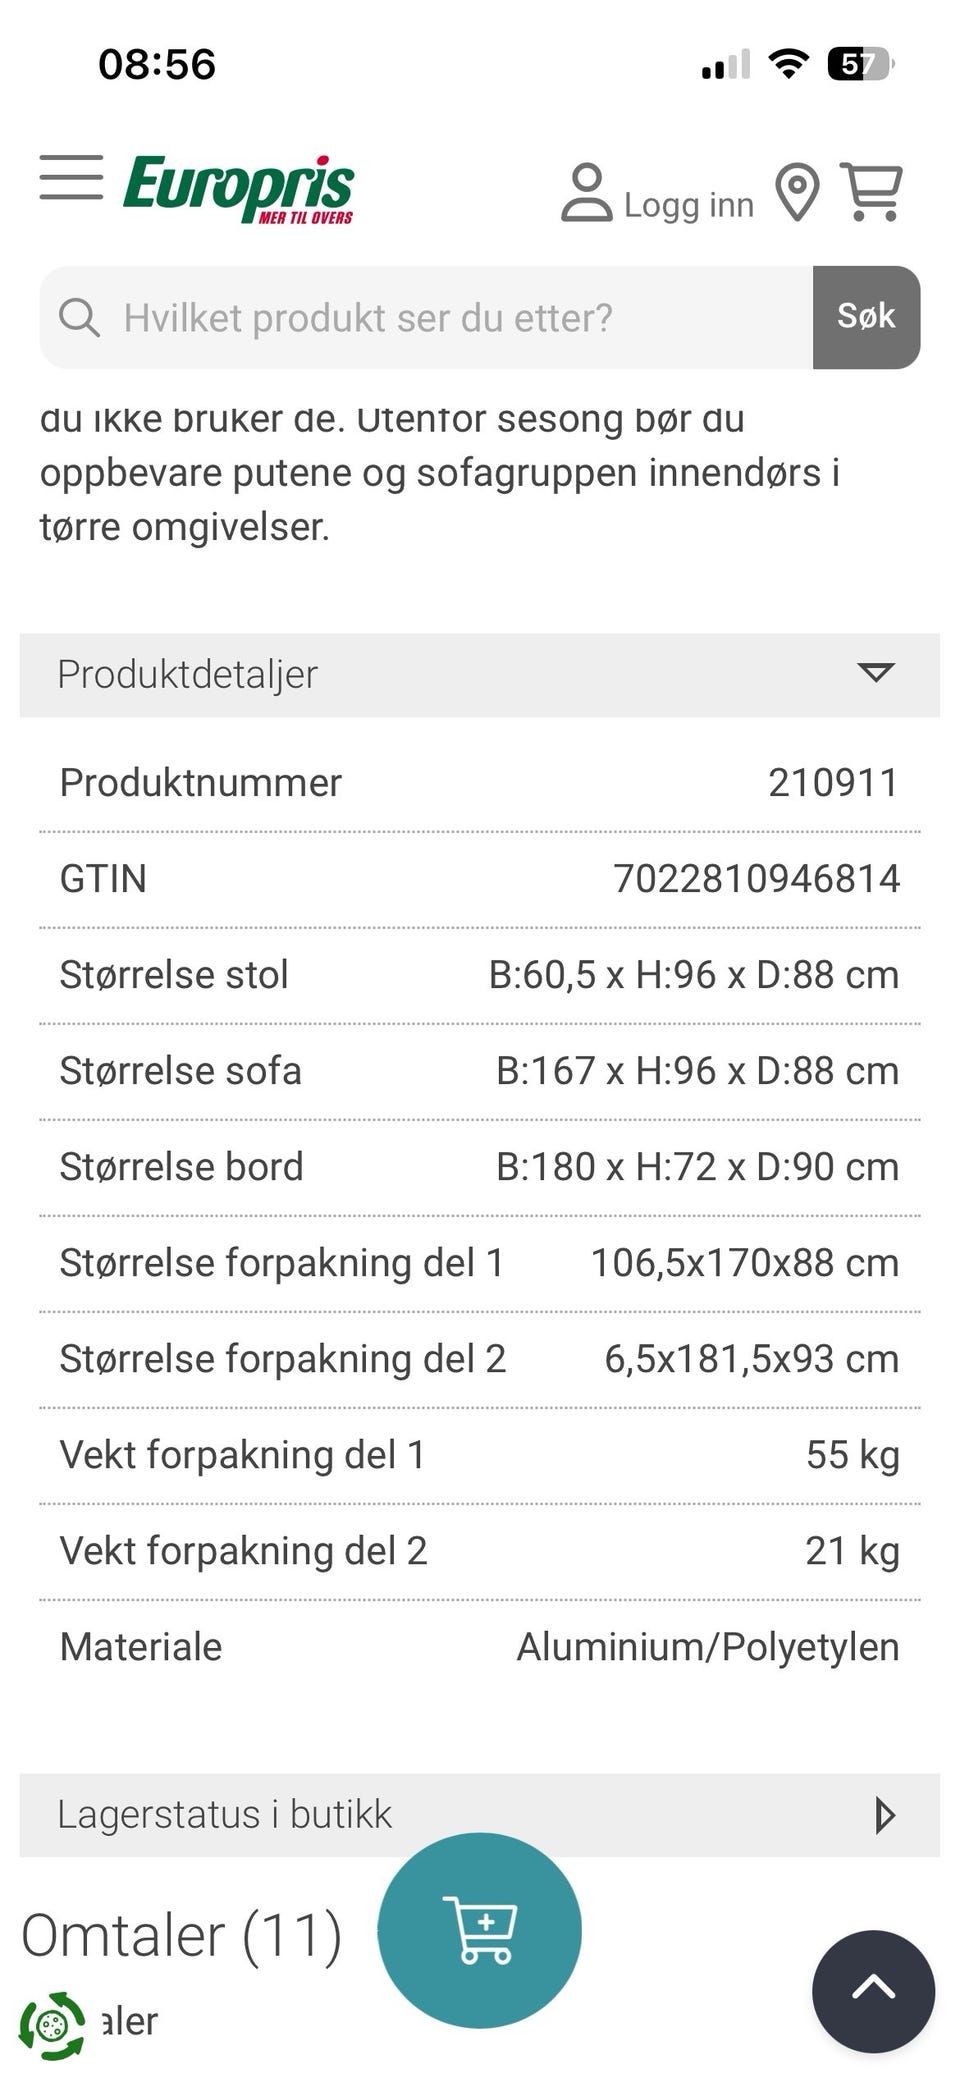
Task: Open the green cookie settings icon
Action: click(52, 2026)
